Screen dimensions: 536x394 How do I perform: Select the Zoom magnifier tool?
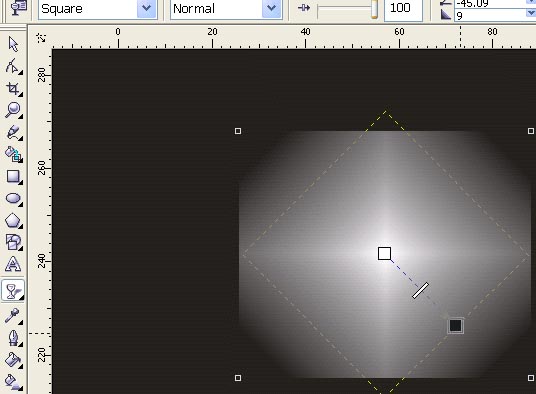tap(13, 110)
